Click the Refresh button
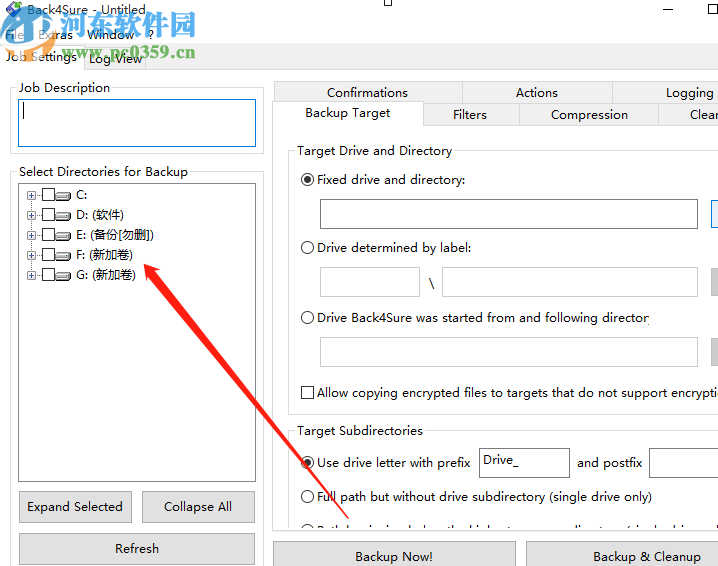Screen dimensions: 718x566 (x=137, y=548)
